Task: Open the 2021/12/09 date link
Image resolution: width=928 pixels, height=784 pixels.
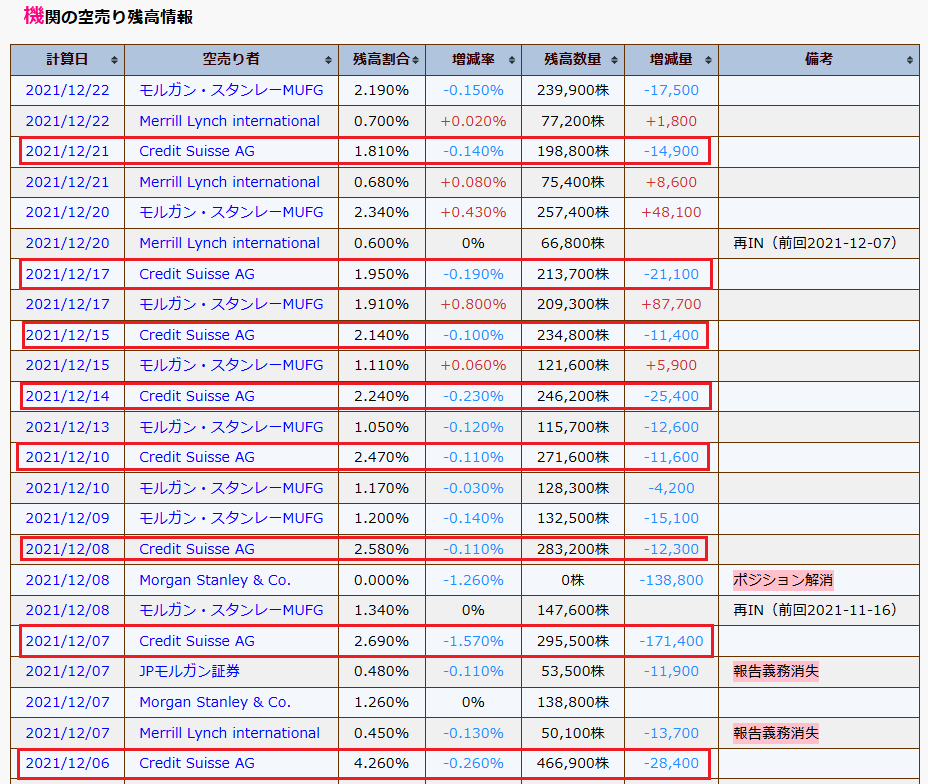Action: coord(68,518)
